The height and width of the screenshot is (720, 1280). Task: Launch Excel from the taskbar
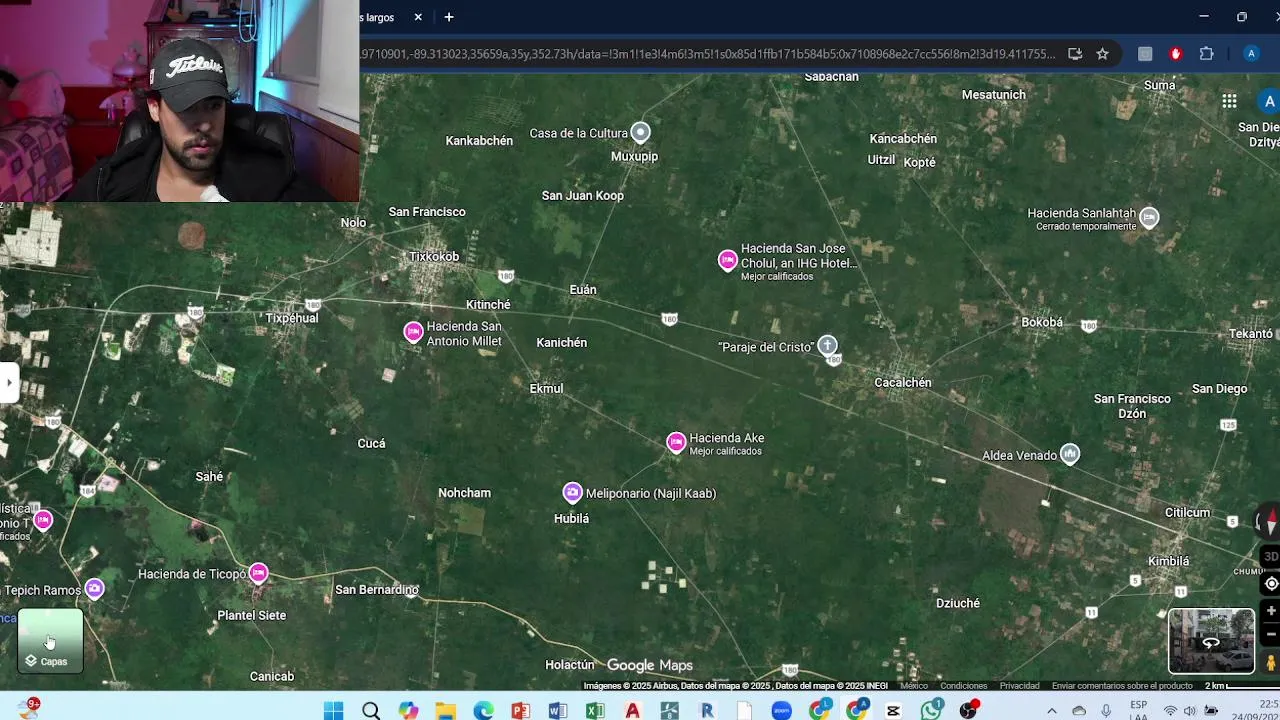(x=595, y=711)
